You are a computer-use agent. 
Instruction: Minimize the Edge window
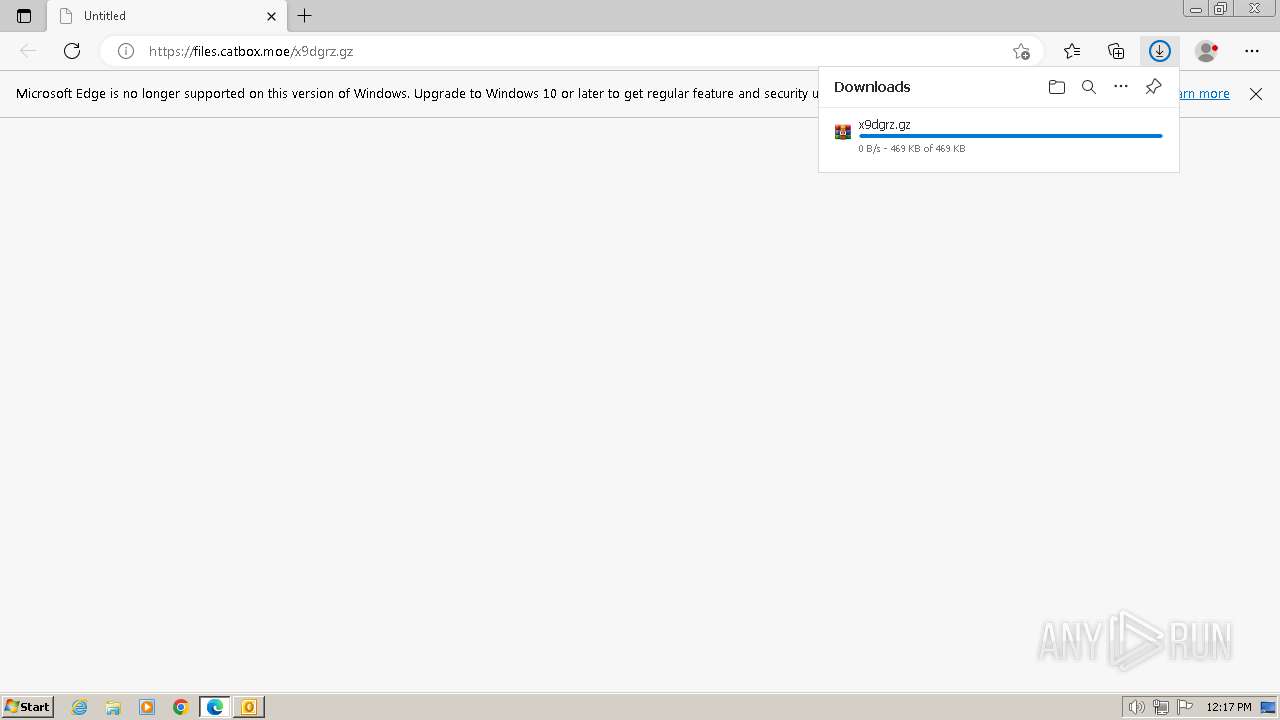pos(1196,9)
